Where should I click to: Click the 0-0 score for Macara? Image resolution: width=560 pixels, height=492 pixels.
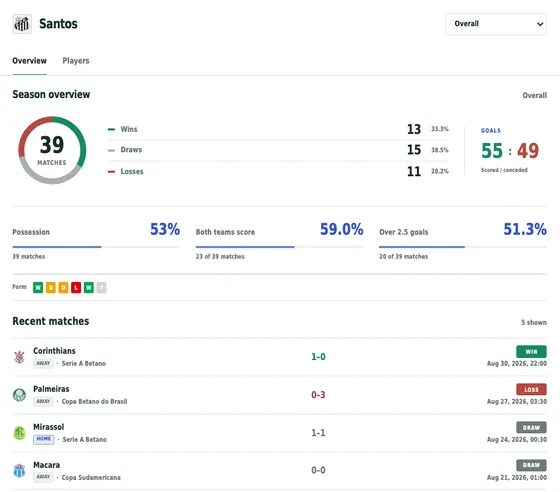pos(318,471)
